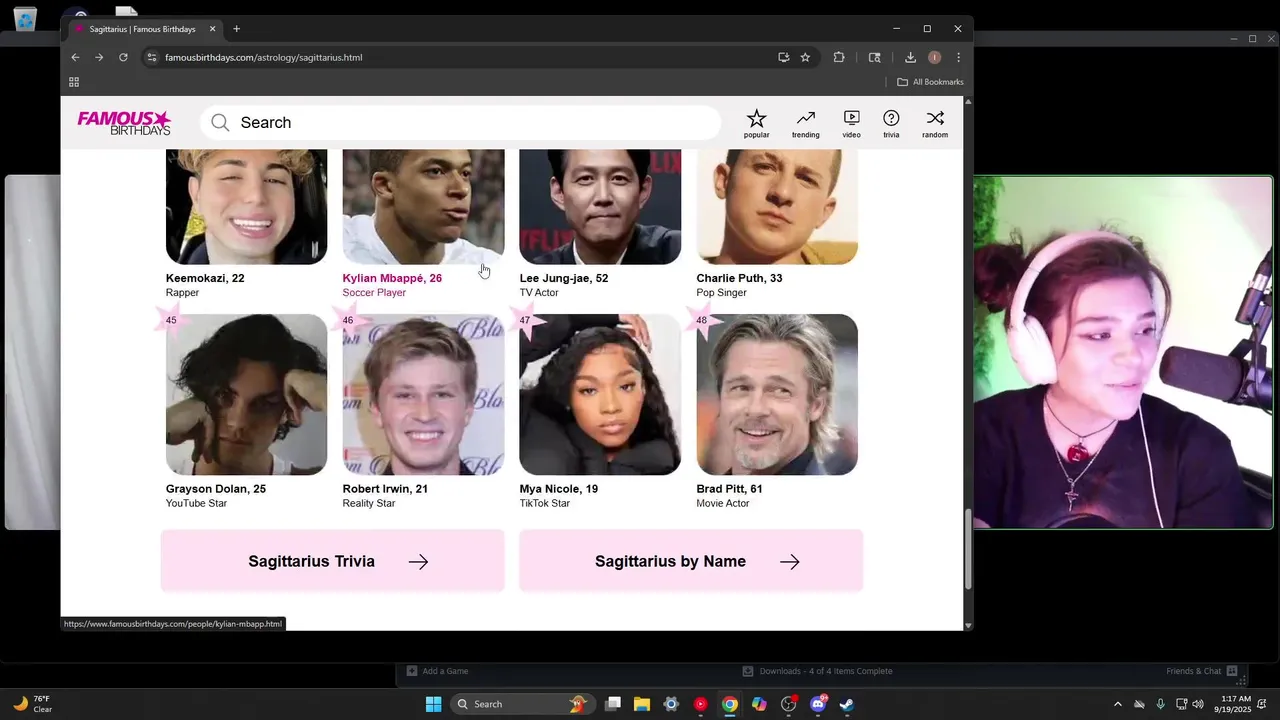The height and width of the screenshot is (720, 1280).
Task: Click Add a Game in Steam window
Action: (x=437, y=671)
